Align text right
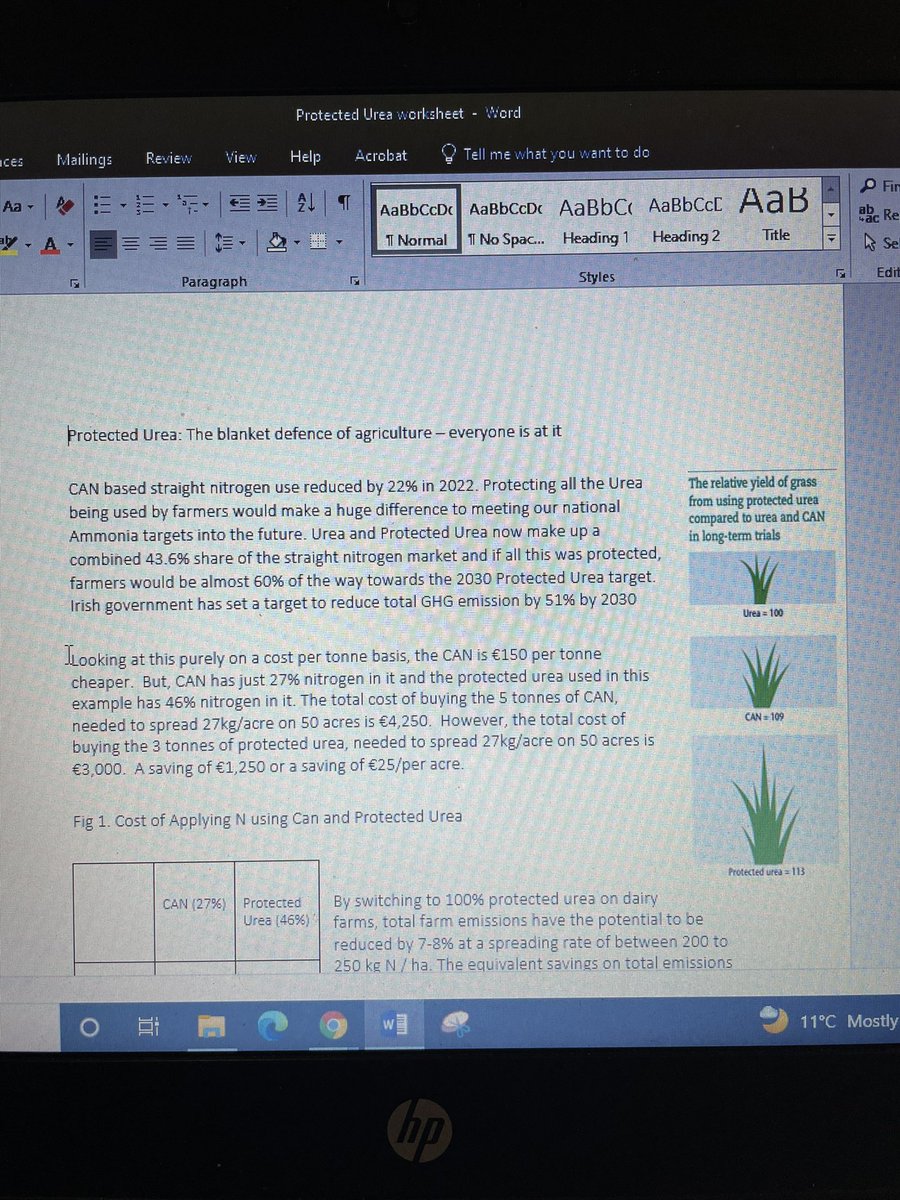Image resolution: width=900 pixels, height=1200 pixels. tap(158, 241)
